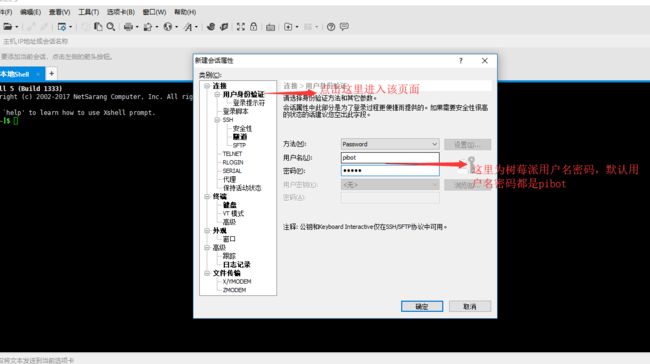Click the 确定 button

pos(422,306)
